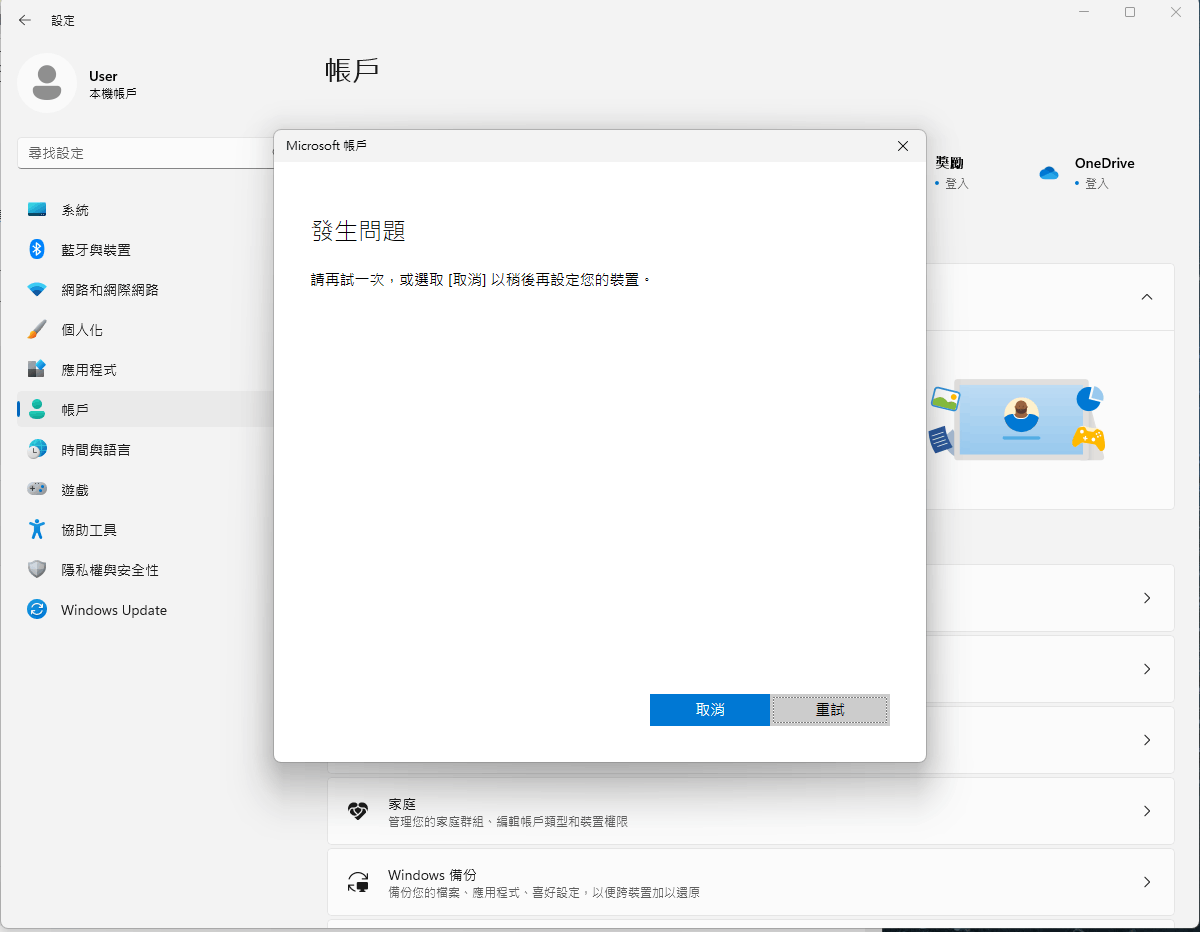Screen dimensions: 1200x932
Task: Select the 時間與語言 globe clock icon
Action: [x=37, y=450]
